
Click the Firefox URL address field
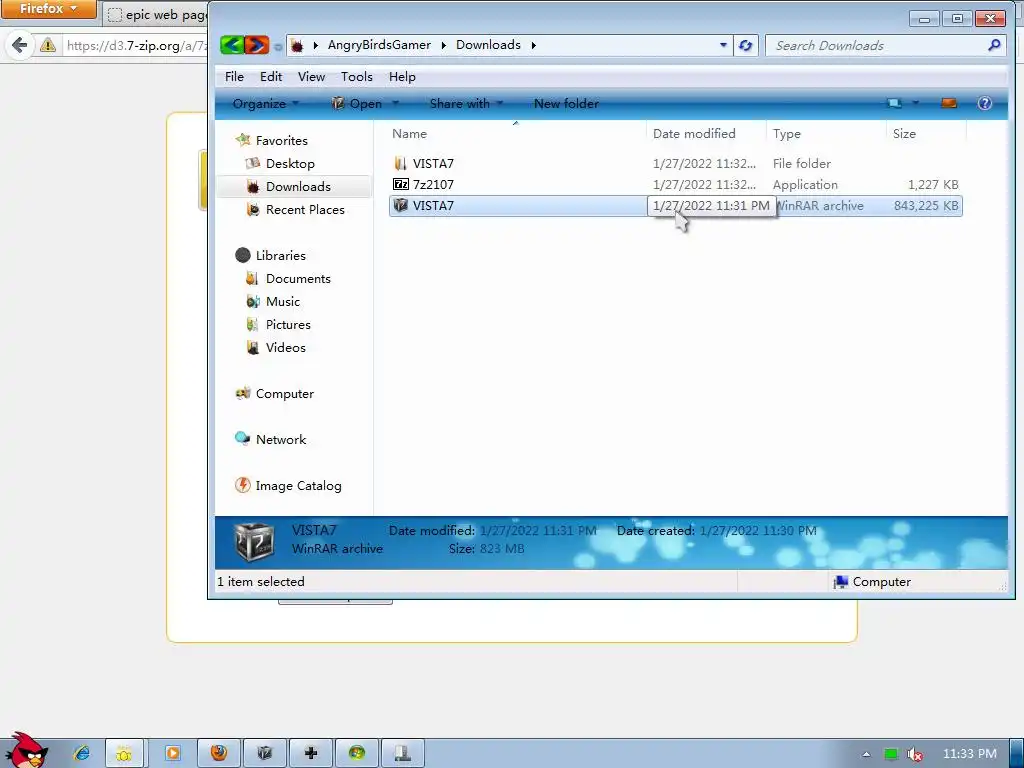tap(137, 46)
